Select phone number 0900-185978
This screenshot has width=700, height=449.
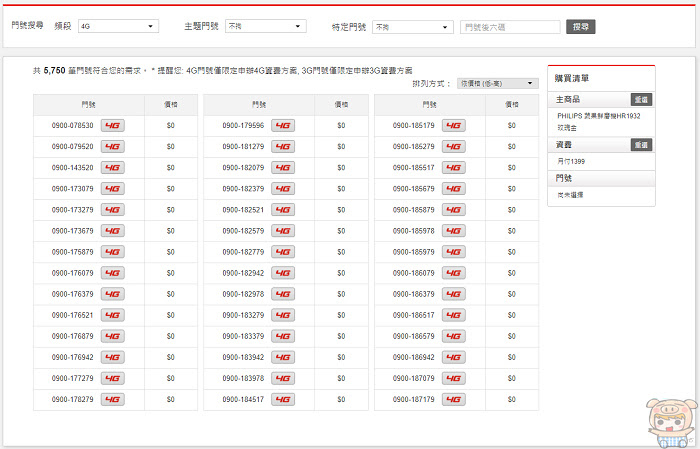413,231
